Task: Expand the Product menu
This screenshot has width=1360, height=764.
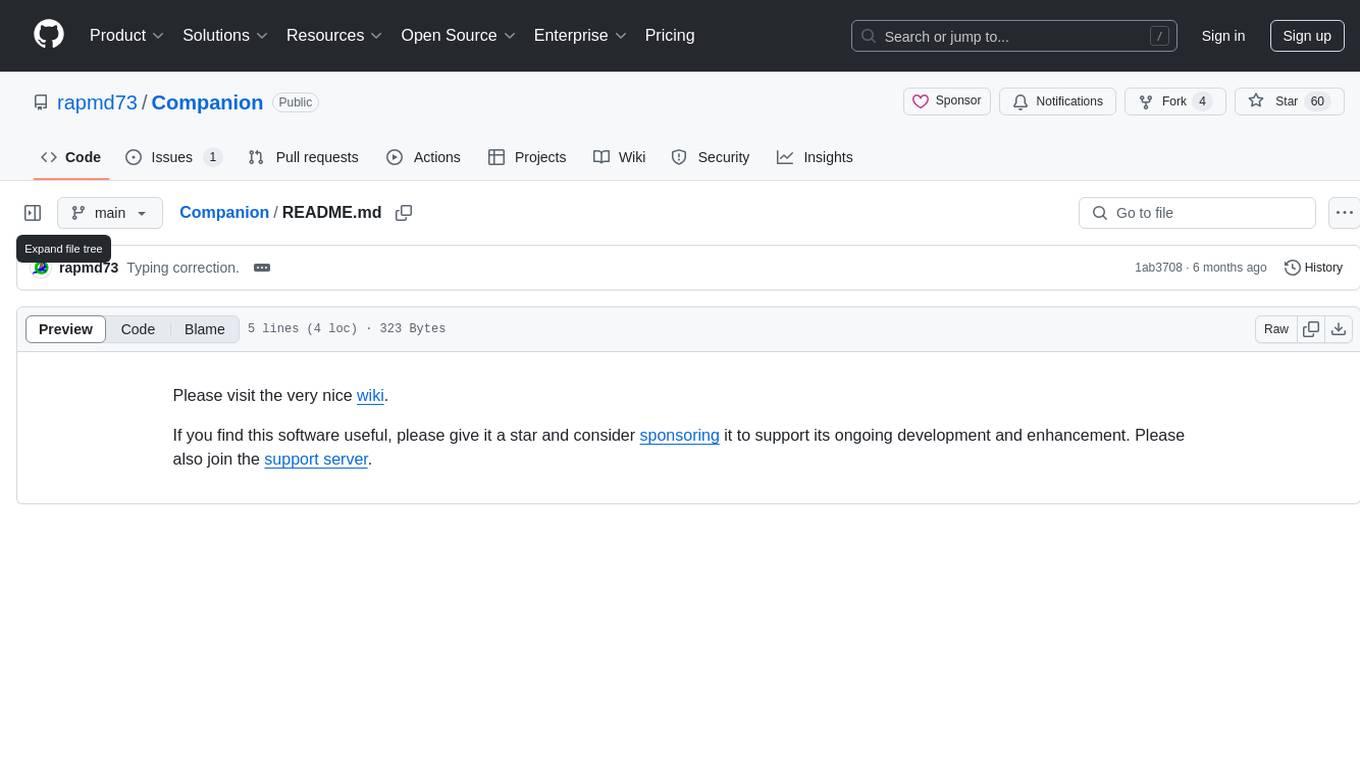Action: point(127,35)
